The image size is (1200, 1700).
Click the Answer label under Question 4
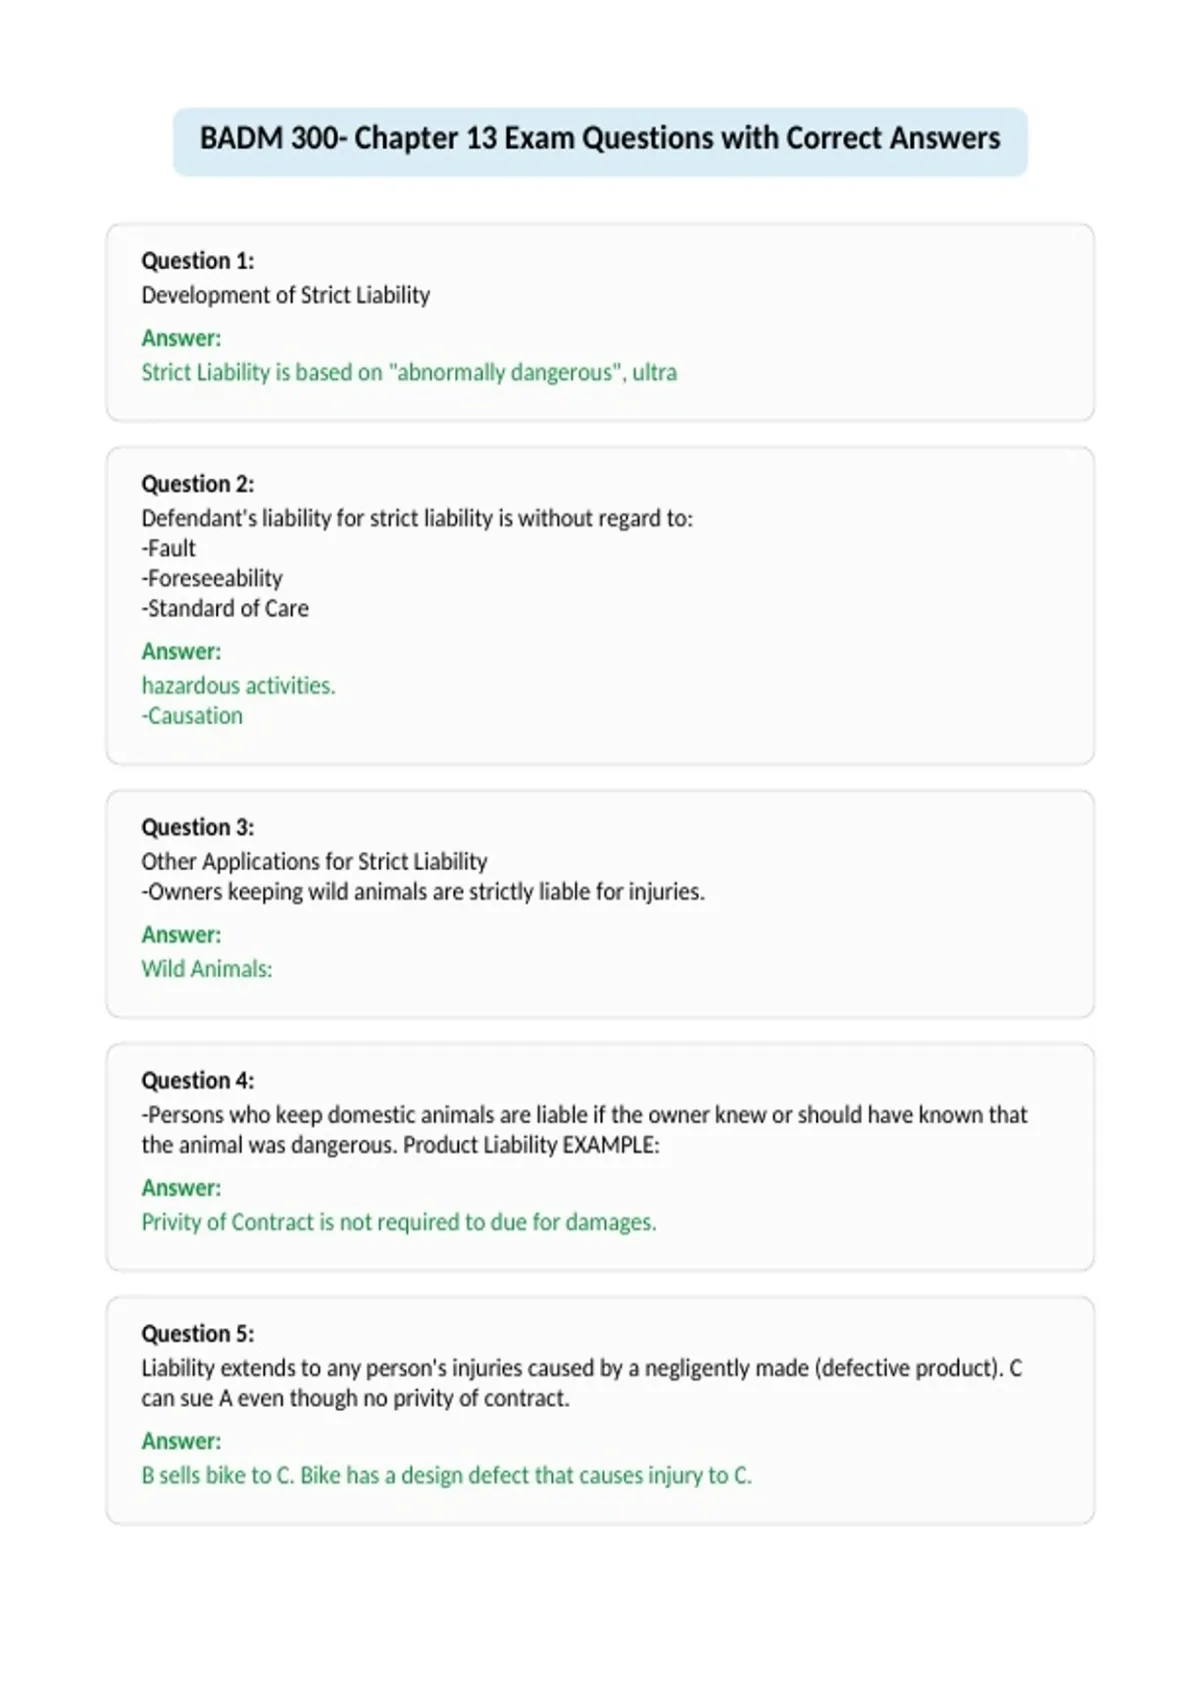click(x=181, y=1187)
